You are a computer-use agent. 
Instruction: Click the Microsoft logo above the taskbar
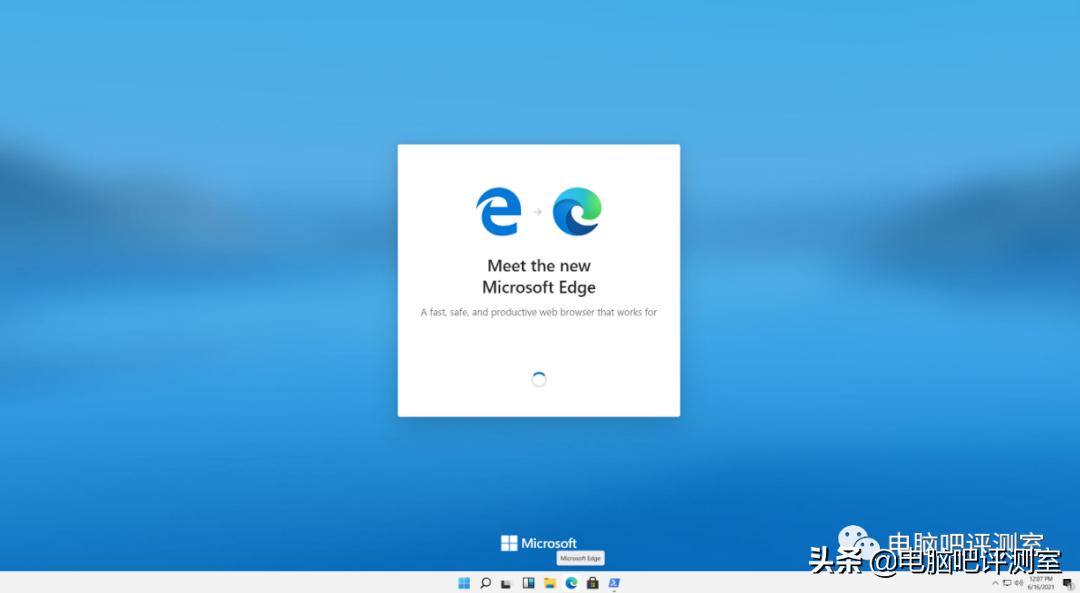pos(541,543)
